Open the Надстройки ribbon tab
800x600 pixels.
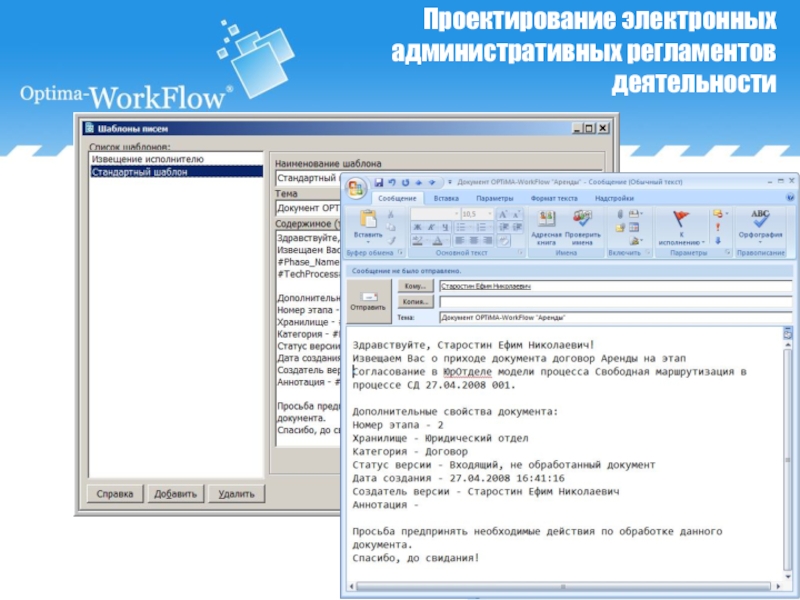(x=614, y=198)
